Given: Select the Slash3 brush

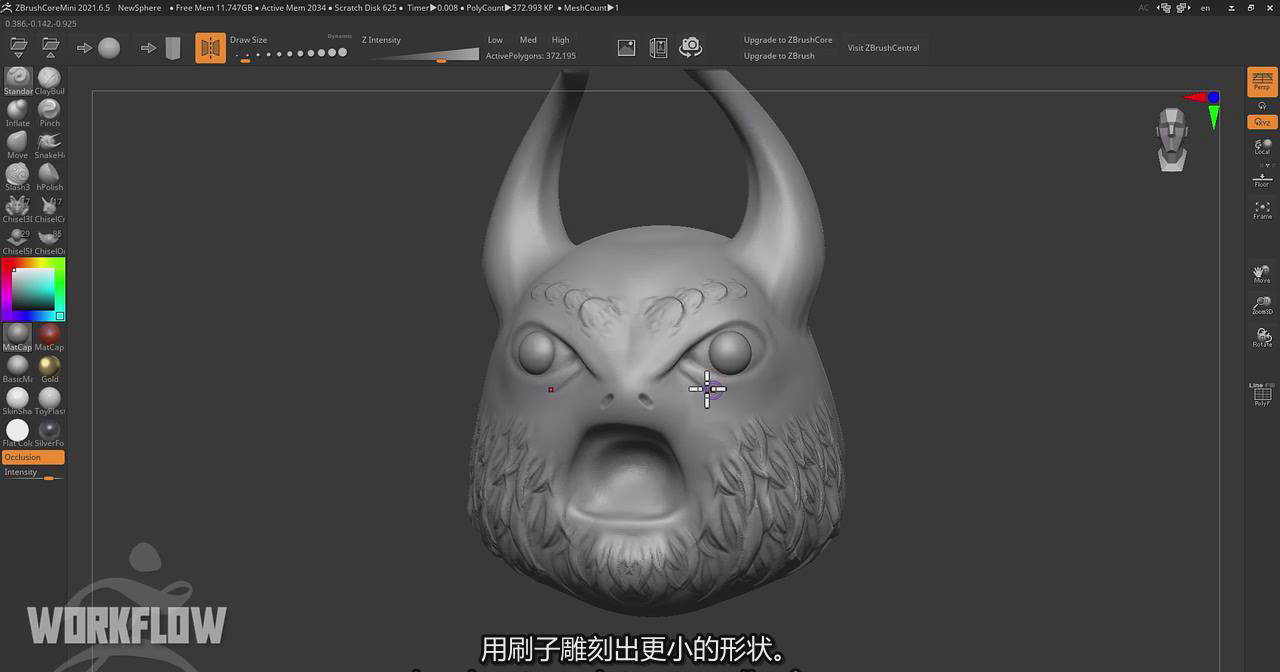Looking at the screenshot, I should [x=18, y=178].
